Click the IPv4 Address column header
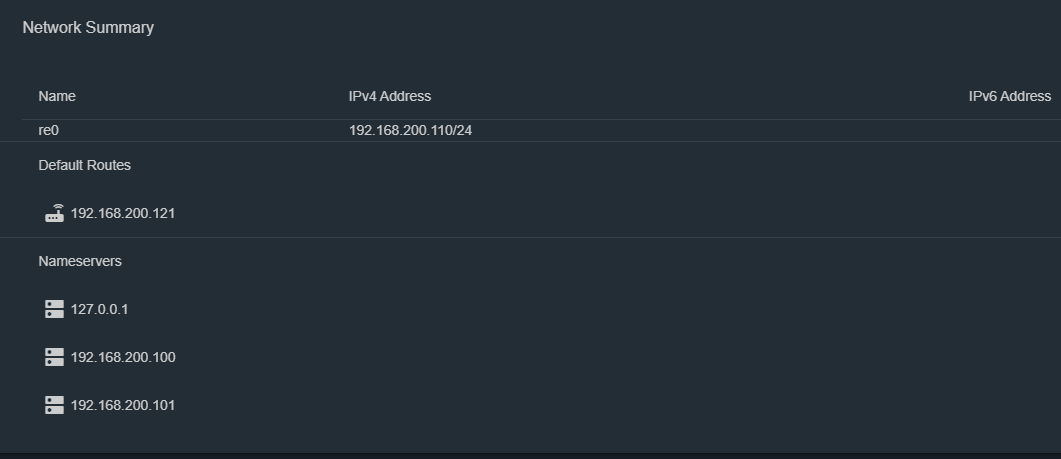This screenshot has height=459, width=1061. click(x=390, y=96)
